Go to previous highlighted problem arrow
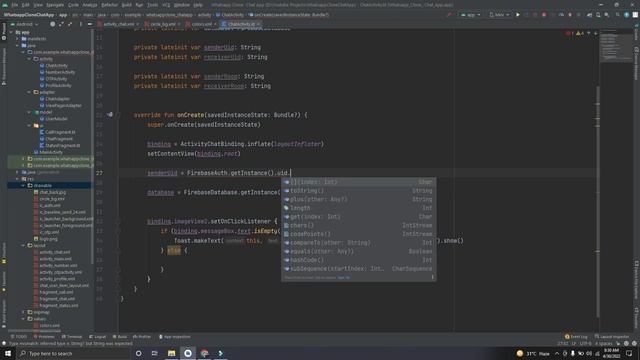 588,33
